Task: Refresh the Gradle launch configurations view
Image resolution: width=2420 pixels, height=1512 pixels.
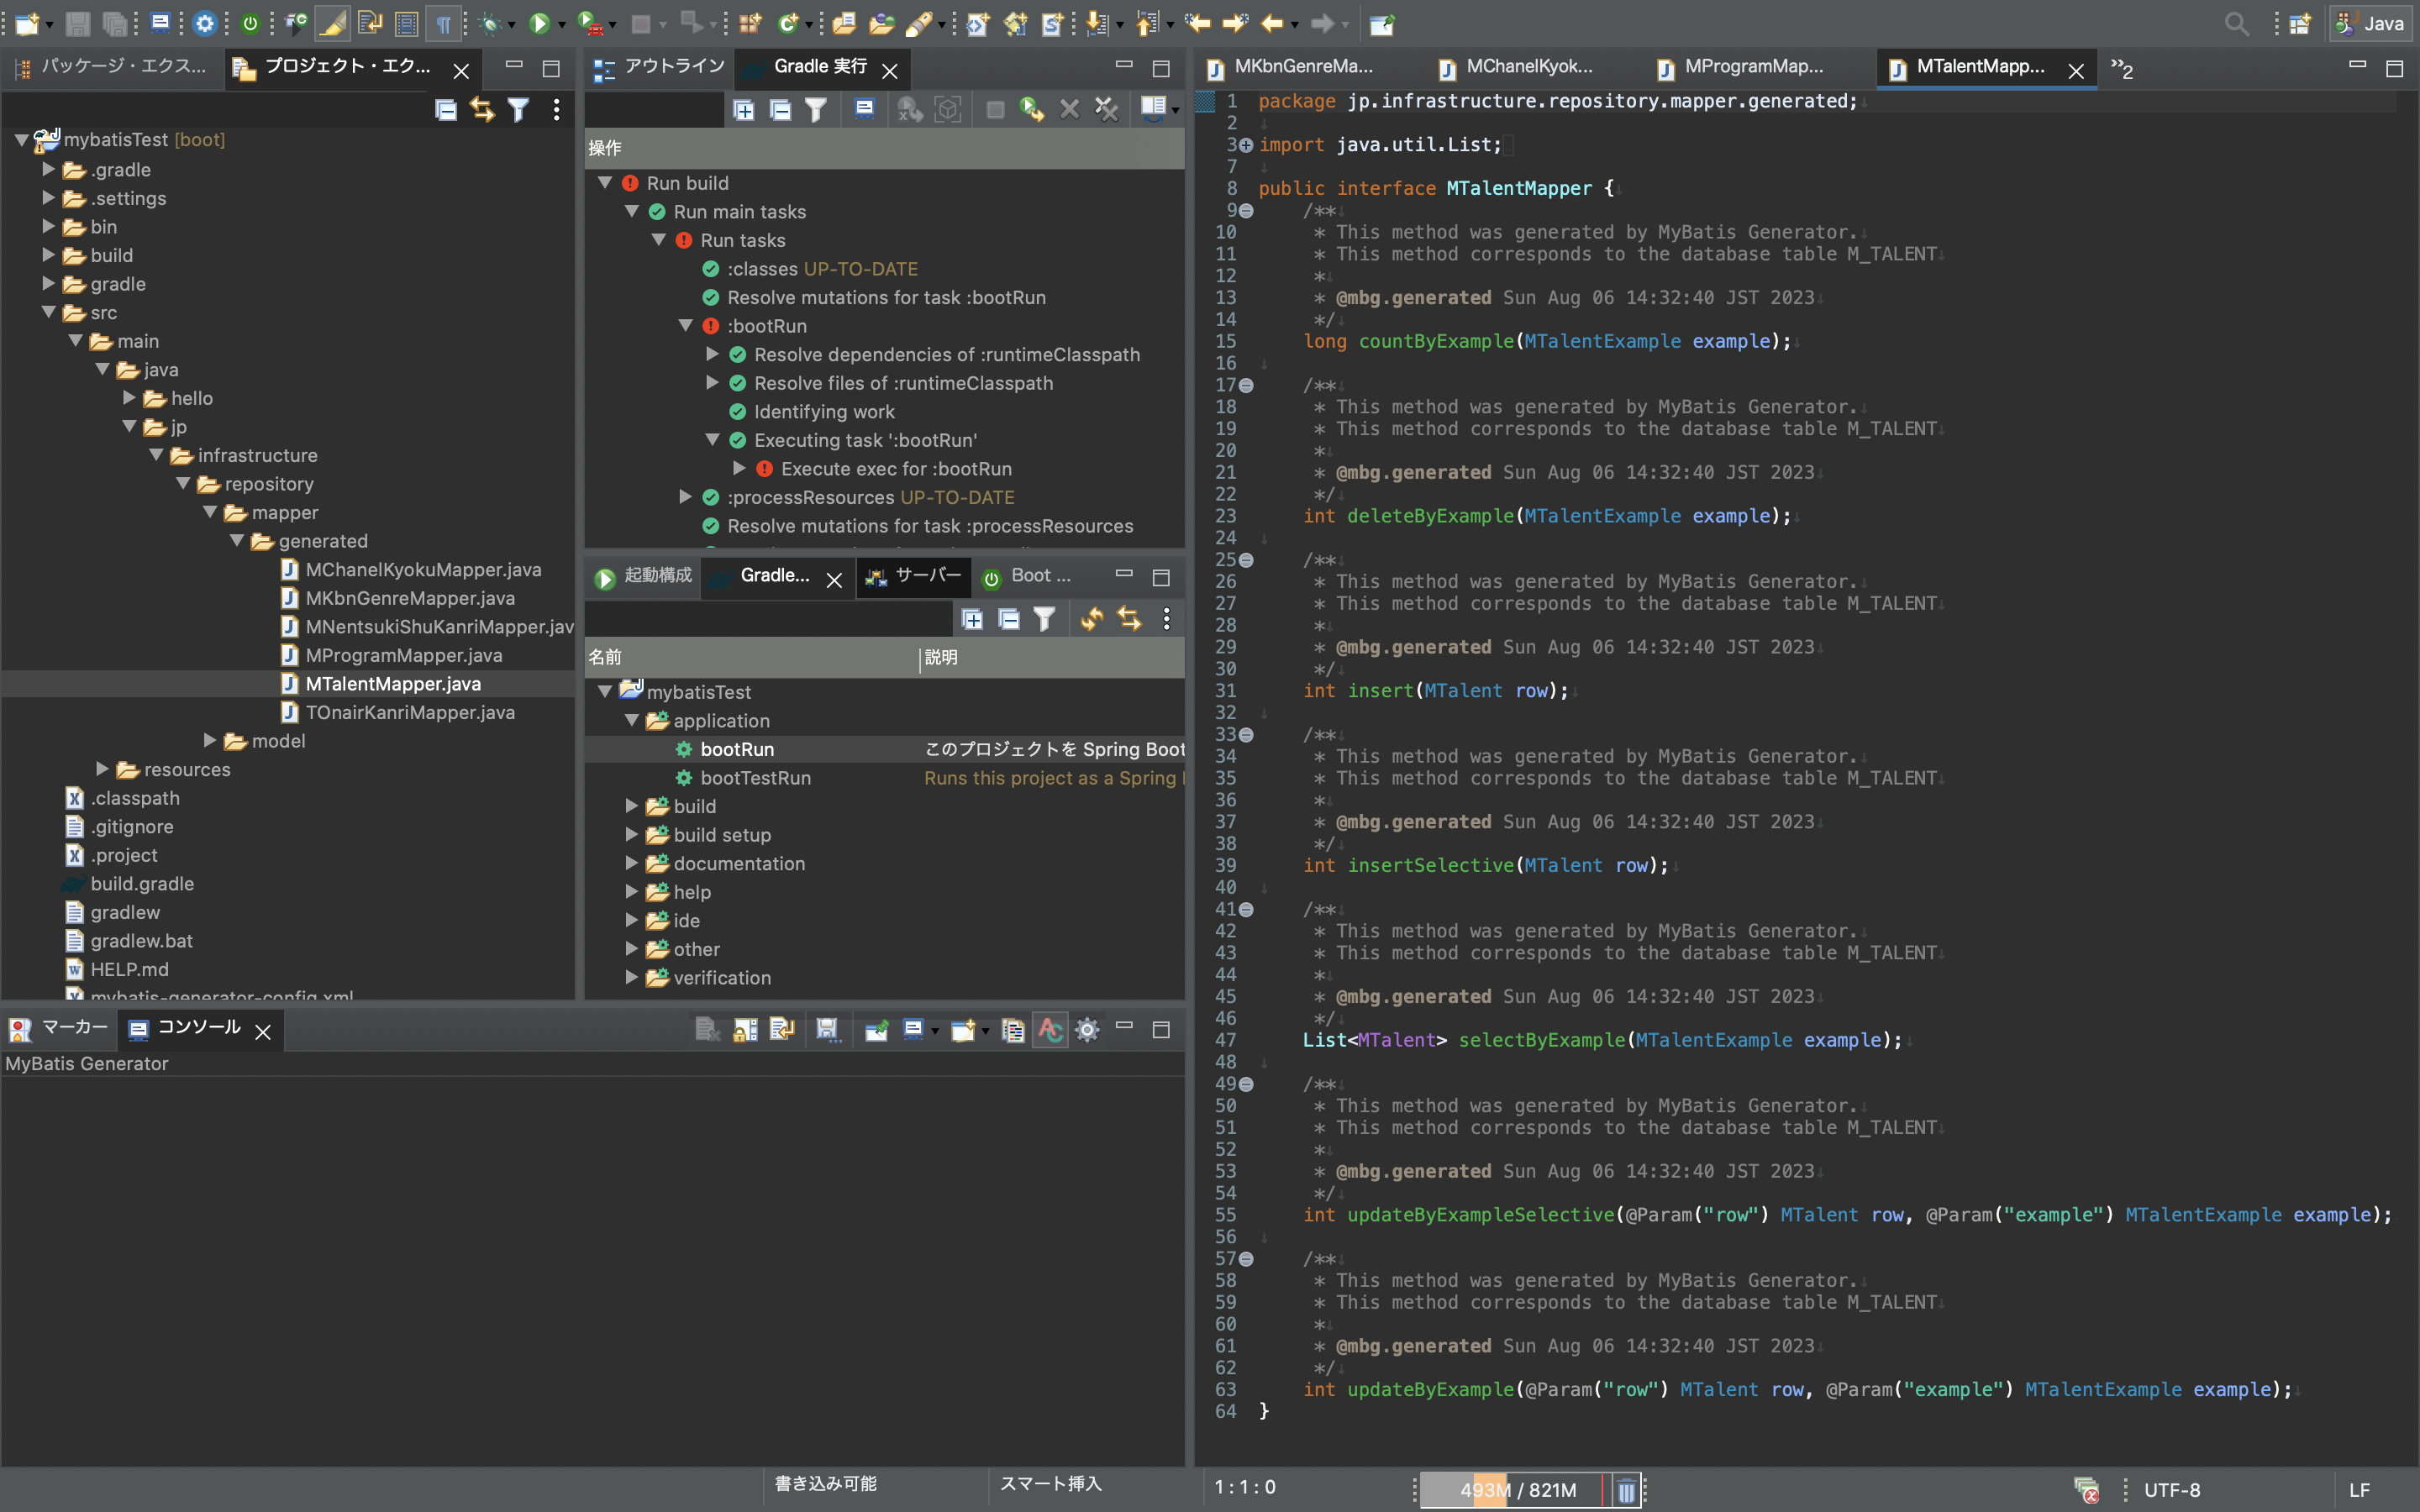Action: (1091, 619)
